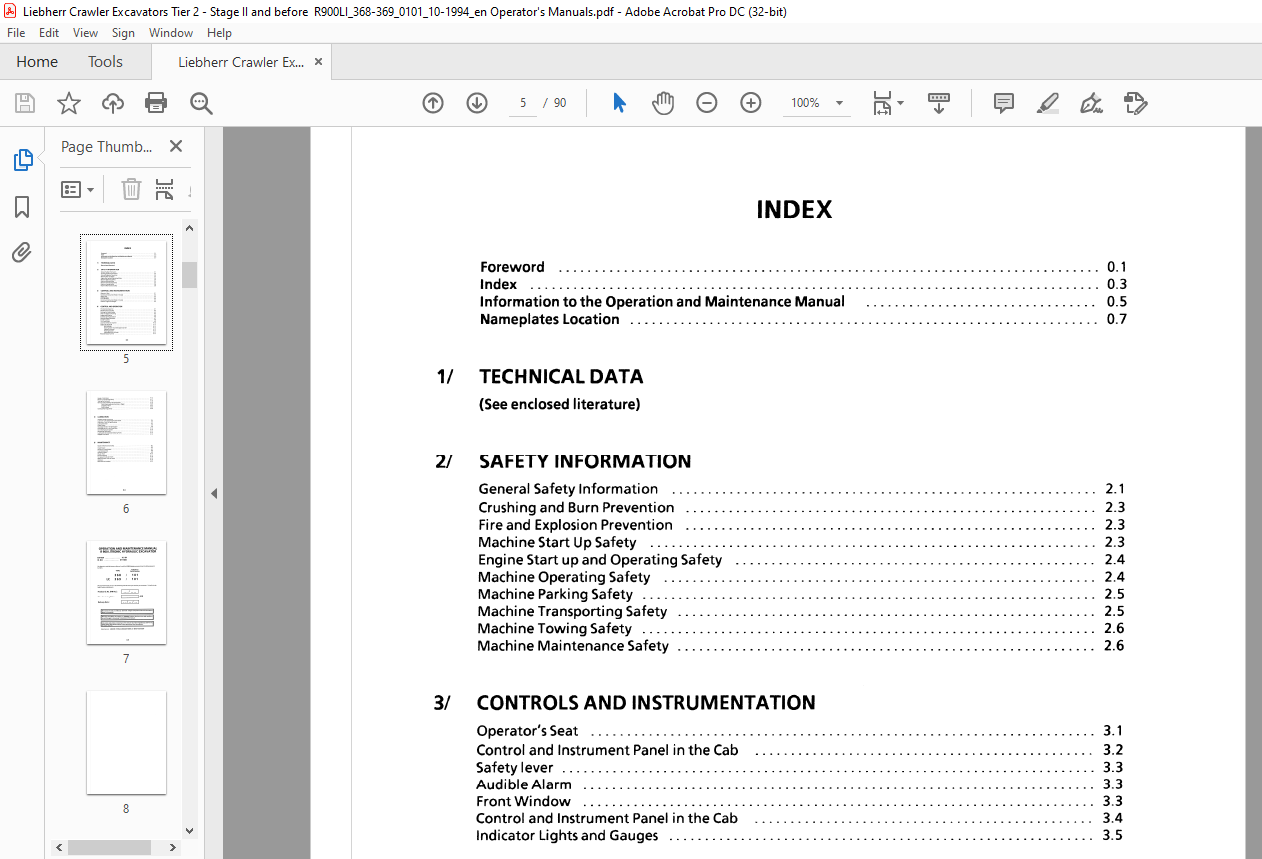Select the page 7 thumbnail
Viewport: 1262px width, 859px height.
click(126, 592)
